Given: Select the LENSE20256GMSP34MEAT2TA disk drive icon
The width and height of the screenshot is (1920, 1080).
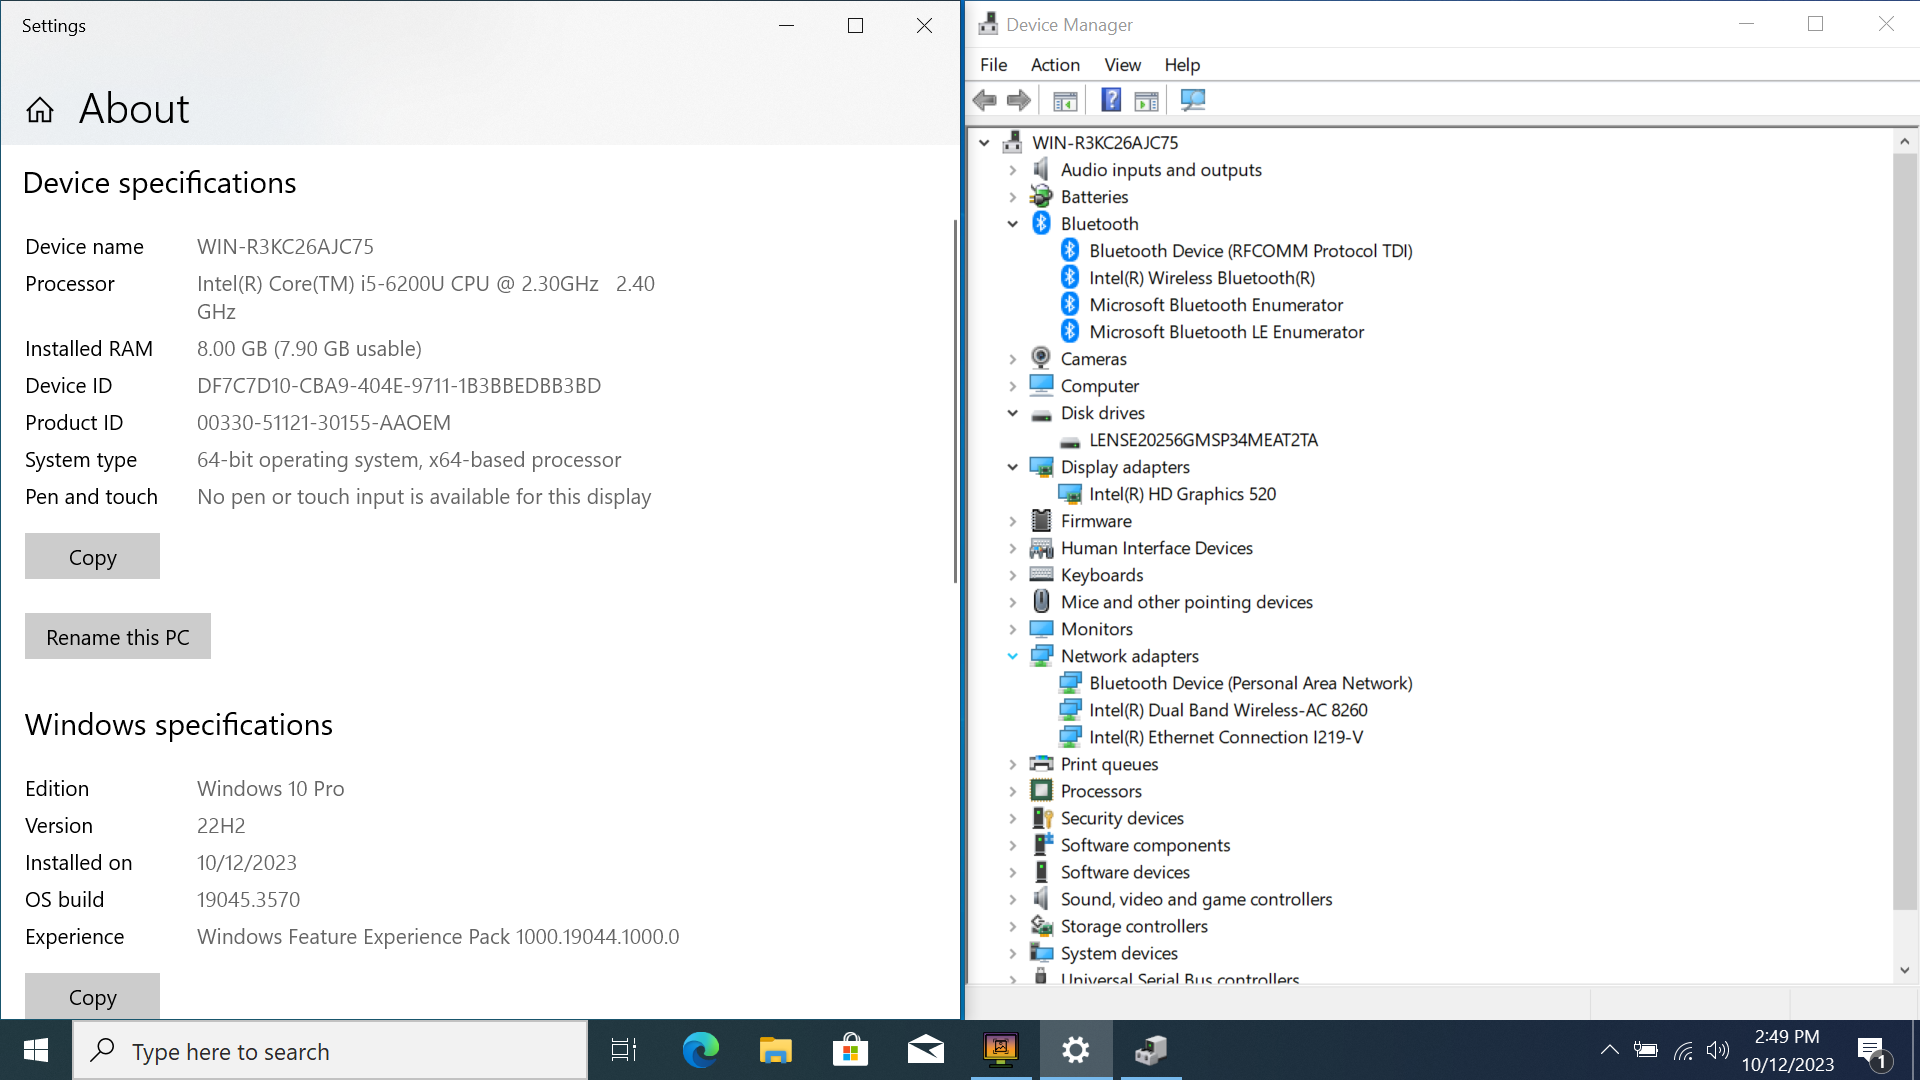Looking at the screenshot, I should 1070,441.
